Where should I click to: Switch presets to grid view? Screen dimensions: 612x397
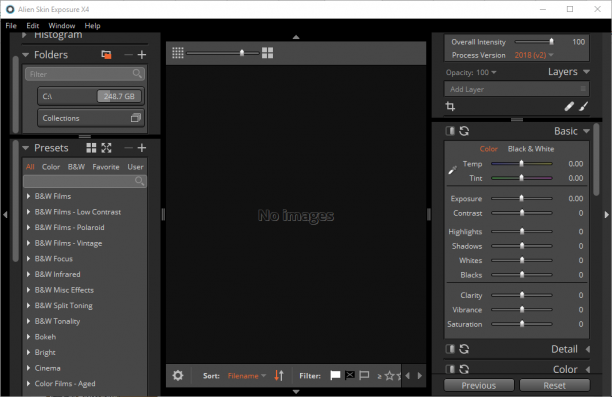click(91, 148)
